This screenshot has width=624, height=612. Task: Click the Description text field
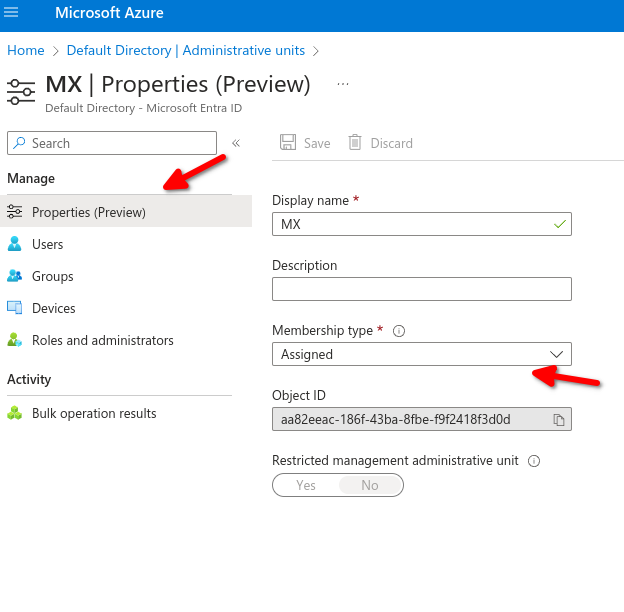pos(421,289)
